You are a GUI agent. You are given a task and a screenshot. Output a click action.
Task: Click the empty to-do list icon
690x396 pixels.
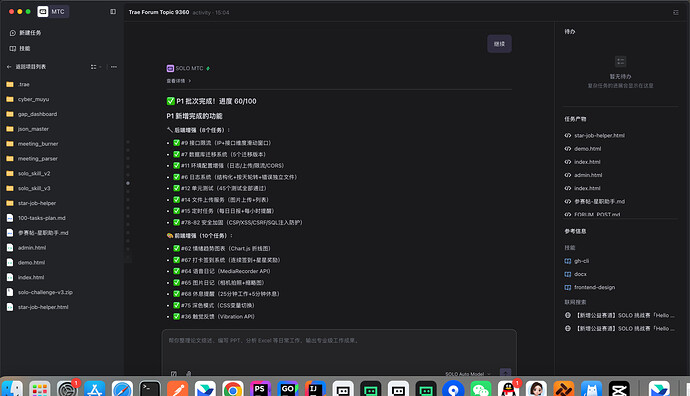coord(620,61)
